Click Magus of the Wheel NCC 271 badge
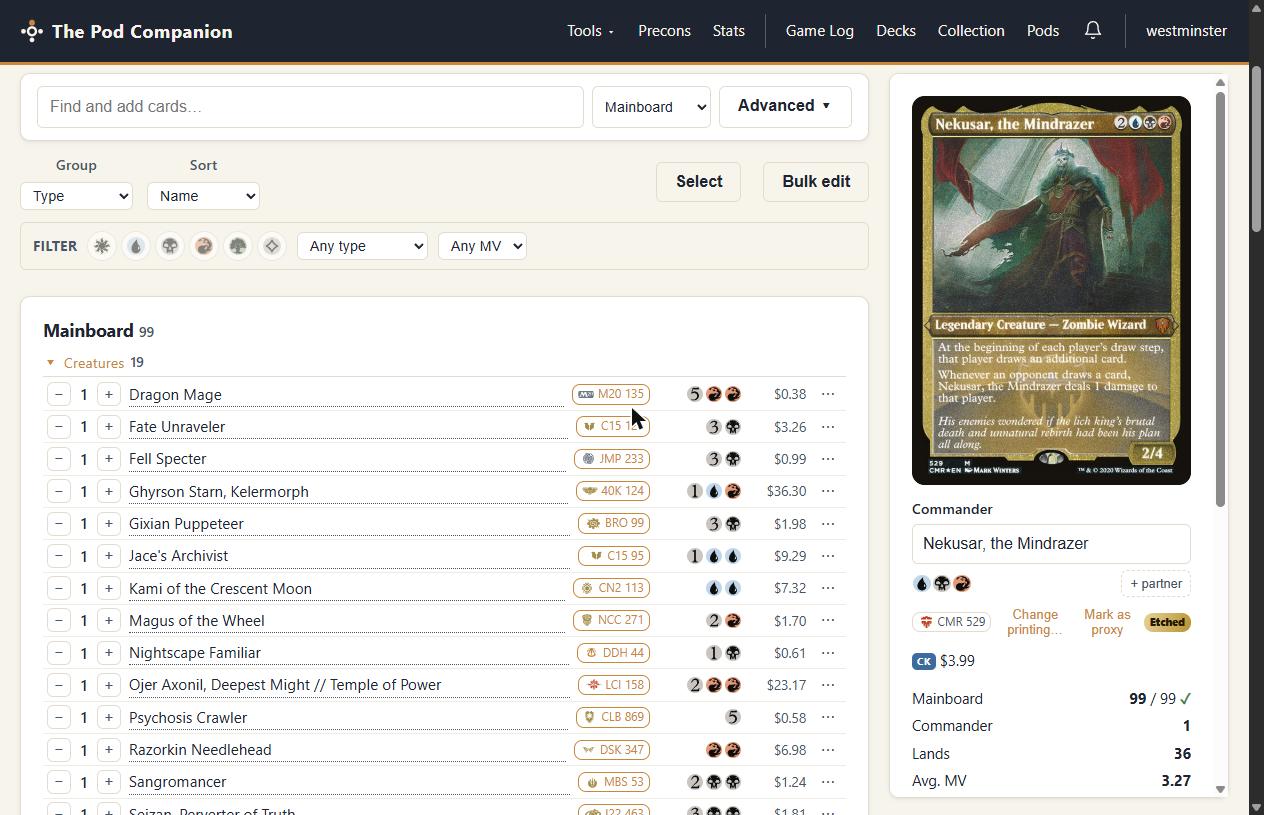1264x815 pixels. pos(613,620)
